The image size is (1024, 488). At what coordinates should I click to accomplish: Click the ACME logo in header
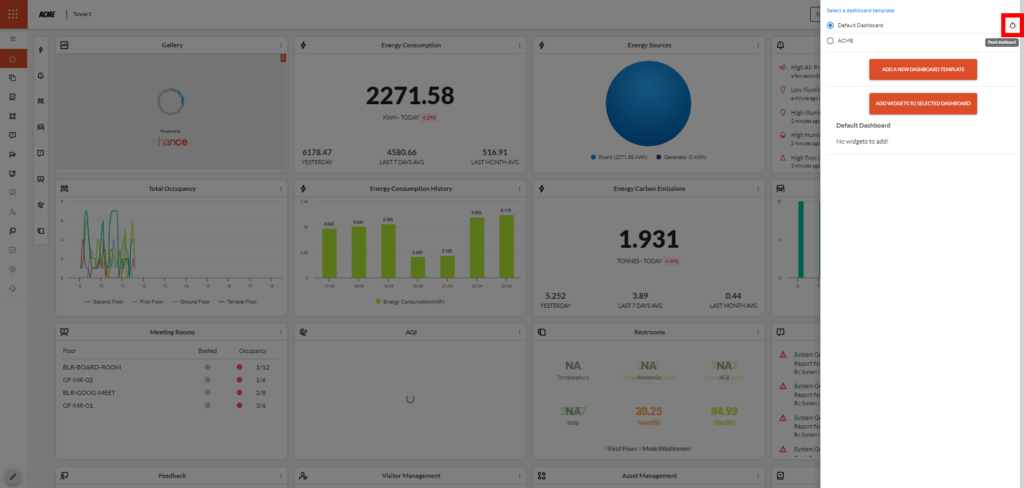46,15
